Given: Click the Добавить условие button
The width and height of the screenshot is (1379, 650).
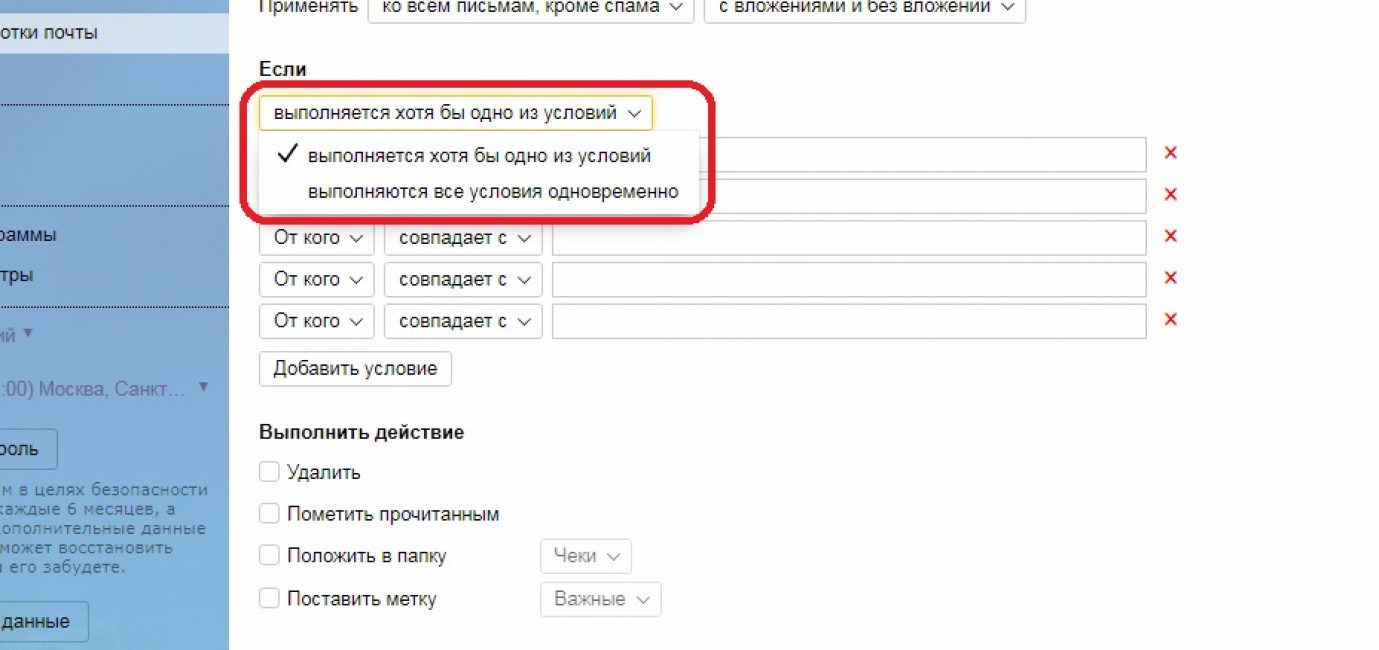Looking at the screenshot, I should [355, 368].
